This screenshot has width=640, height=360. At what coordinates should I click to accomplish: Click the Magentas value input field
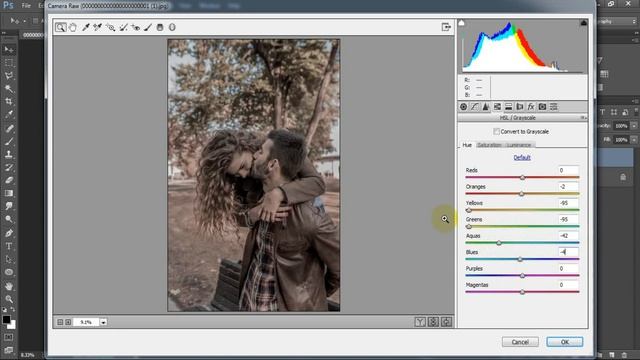[x=568, y=285]
